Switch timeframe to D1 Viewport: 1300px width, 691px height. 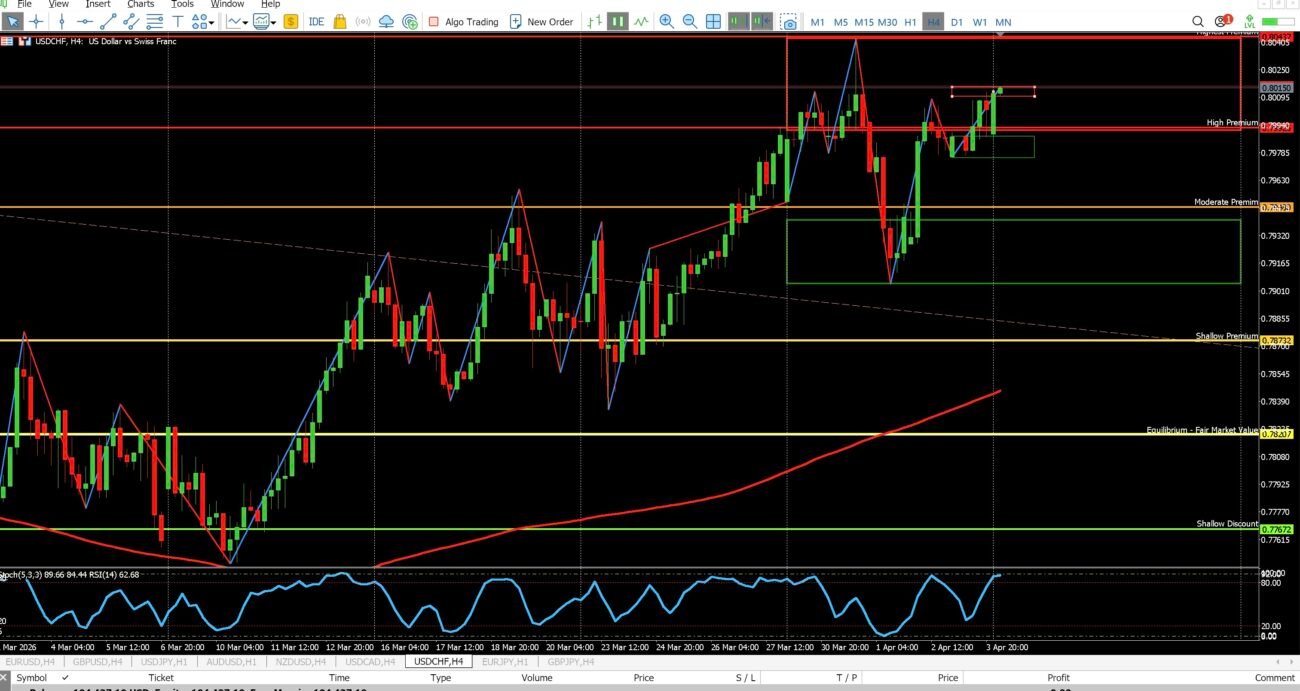point(957,22)
